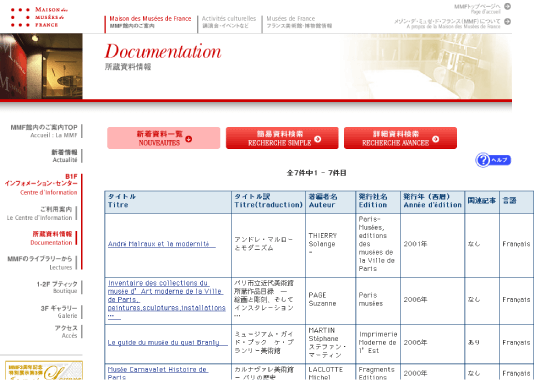Click the promotional banner thumbnail at bottom left
This screenshot has width=540, height=380.
pos(44,370)
